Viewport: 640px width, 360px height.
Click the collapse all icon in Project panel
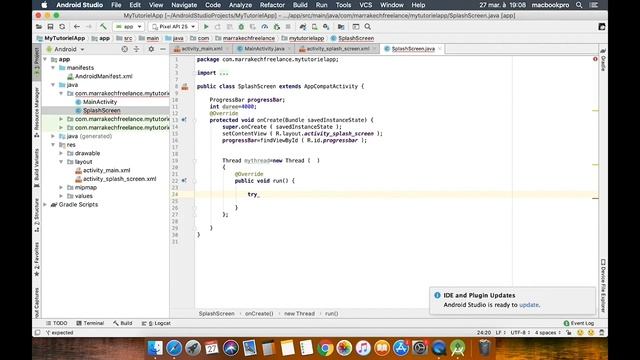136,49
